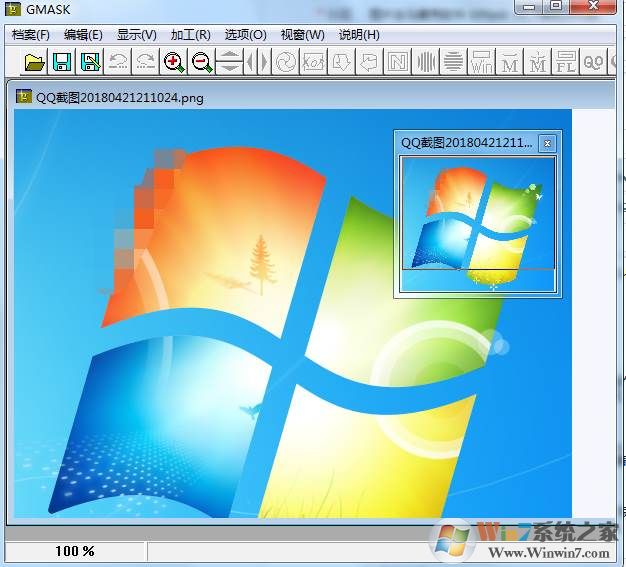Open the 选项(O) options menu

[245, 35]
